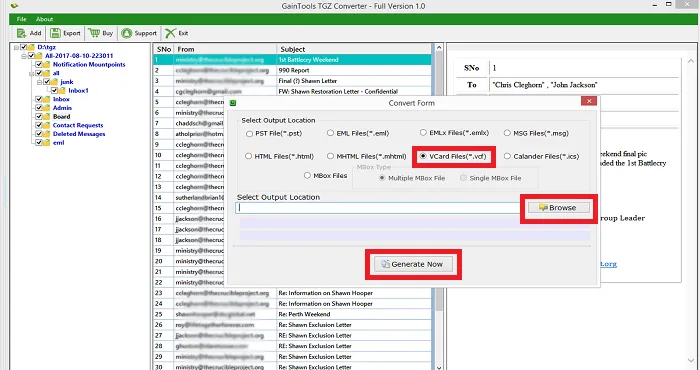Uncheck the D:\tgz root checkbox
This screenshot has height=370, width=700.
click(24, 47)
